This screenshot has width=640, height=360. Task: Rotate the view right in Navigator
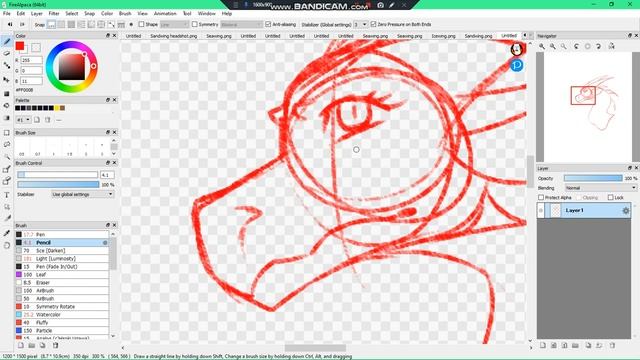click(599, 47)
